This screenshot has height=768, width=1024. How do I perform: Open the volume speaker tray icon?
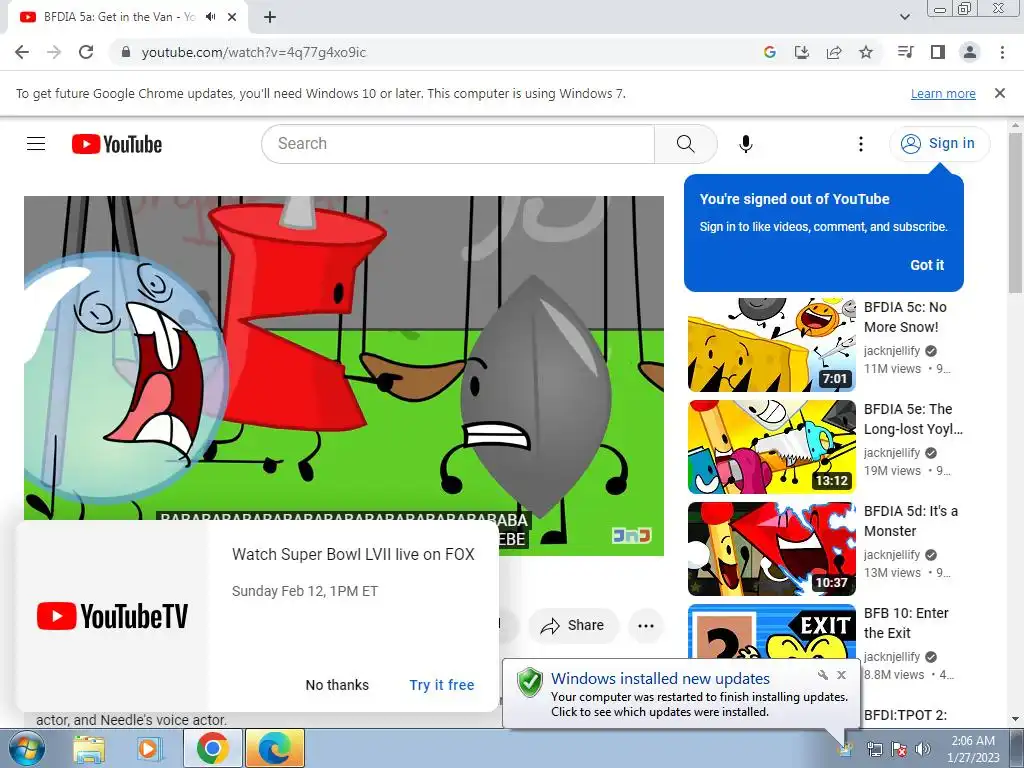(922, 749)
